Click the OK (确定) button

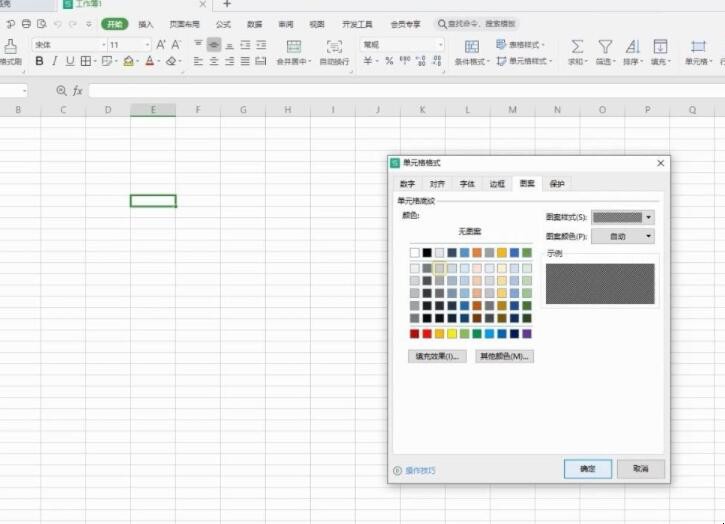588,469
